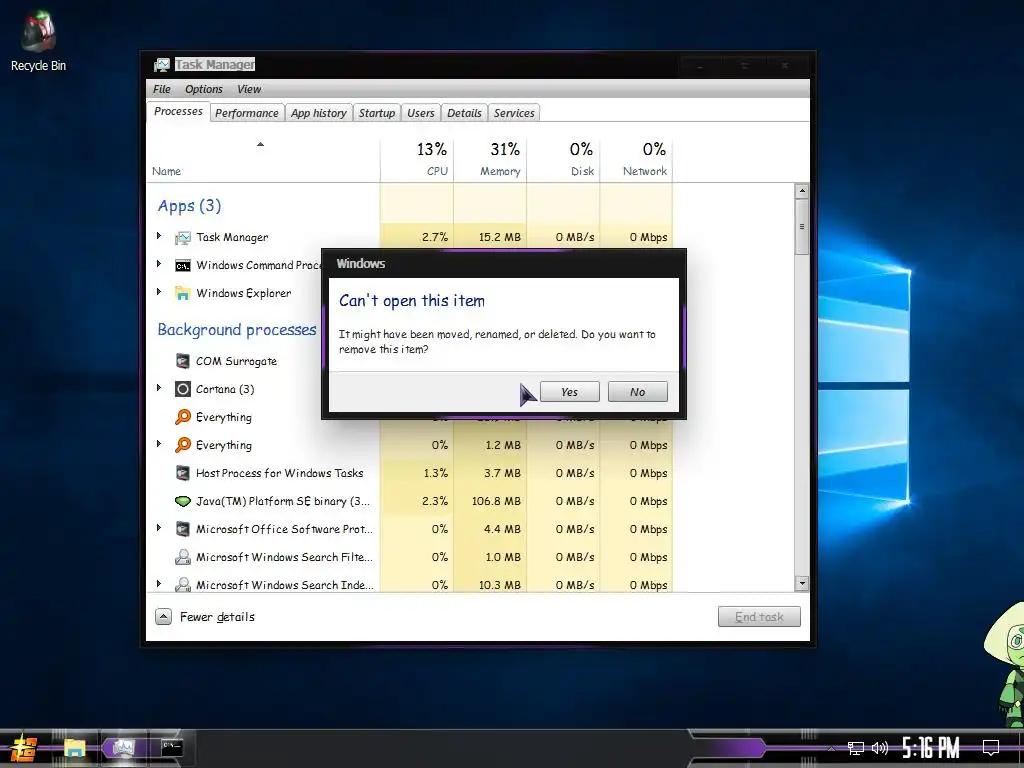Click the volume speaker tray icon
The image size is (1024, 768).
coord(880,748)
